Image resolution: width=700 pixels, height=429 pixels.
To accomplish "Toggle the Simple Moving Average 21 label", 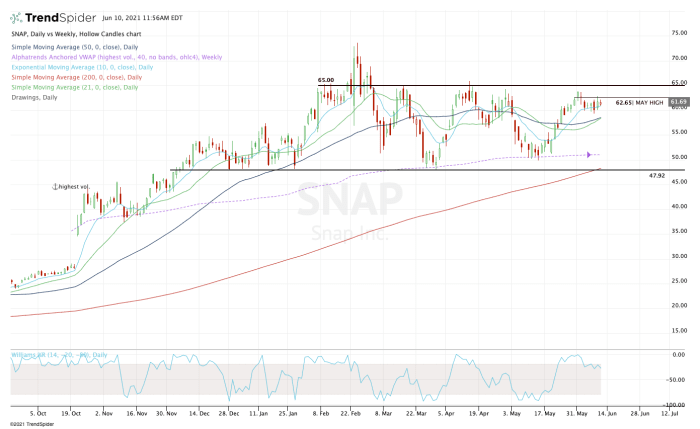I will coord(75,87).
